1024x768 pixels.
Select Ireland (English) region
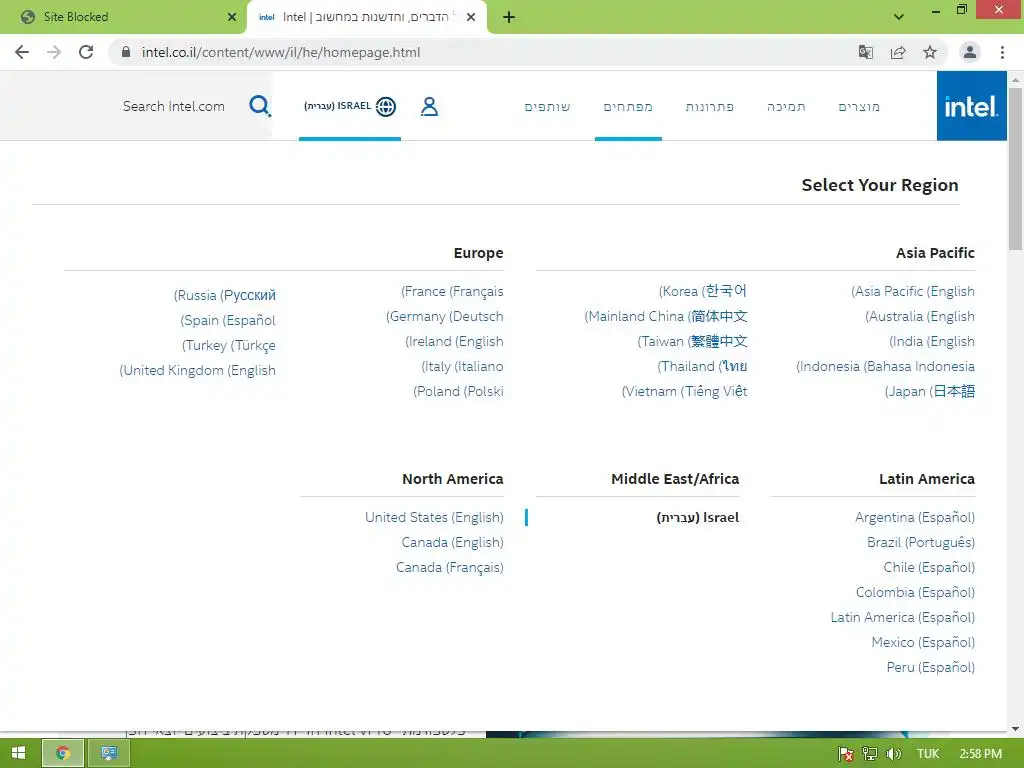(x=455, y=341)
